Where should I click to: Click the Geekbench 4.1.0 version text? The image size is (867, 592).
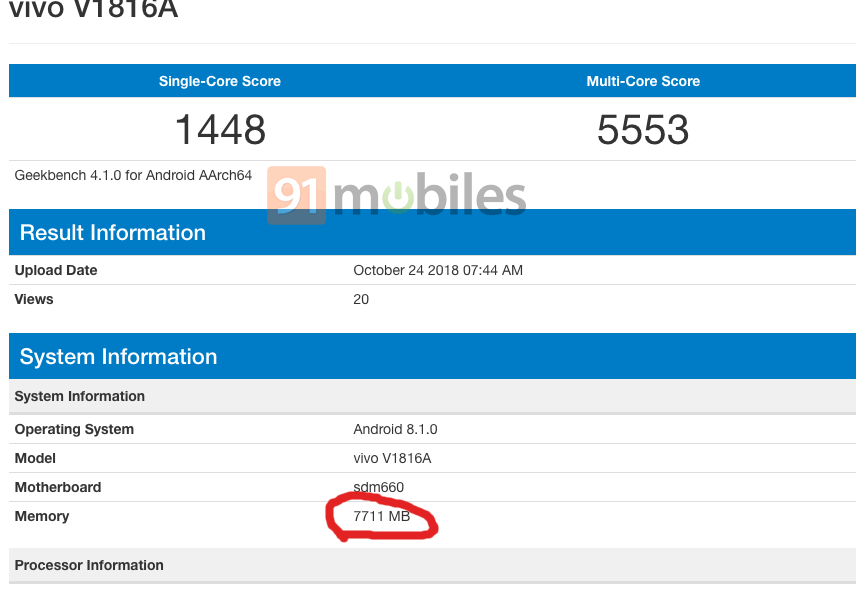pos(133,175)
